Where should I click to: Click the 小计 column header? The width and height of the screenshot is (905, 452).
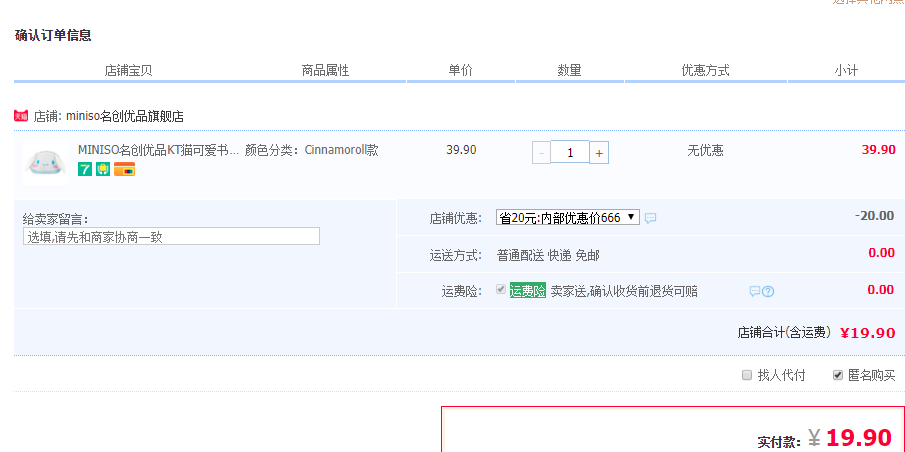(x=846, y=71)
